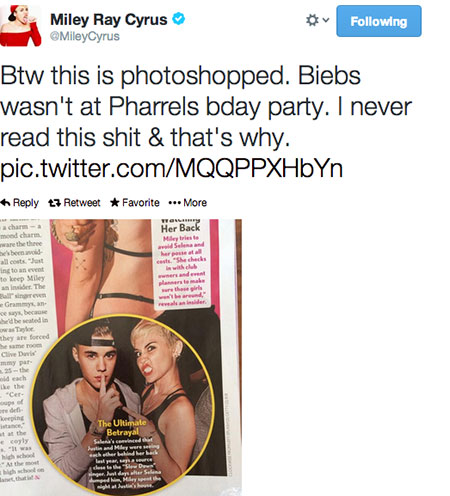Click the Favorite star icon
The width and height of the screenshot is (450, 496).
pos(115,202)
